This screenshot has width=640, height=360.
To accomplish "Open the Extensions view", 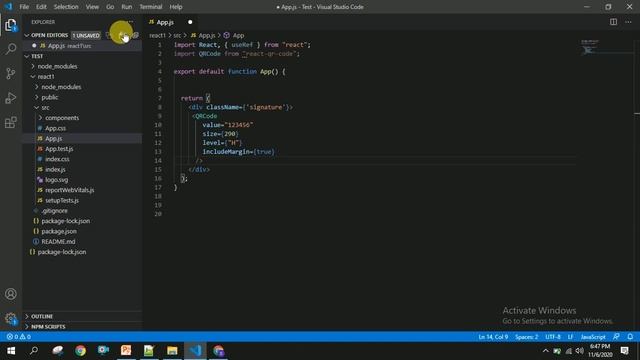I will [x=11, y=122].
